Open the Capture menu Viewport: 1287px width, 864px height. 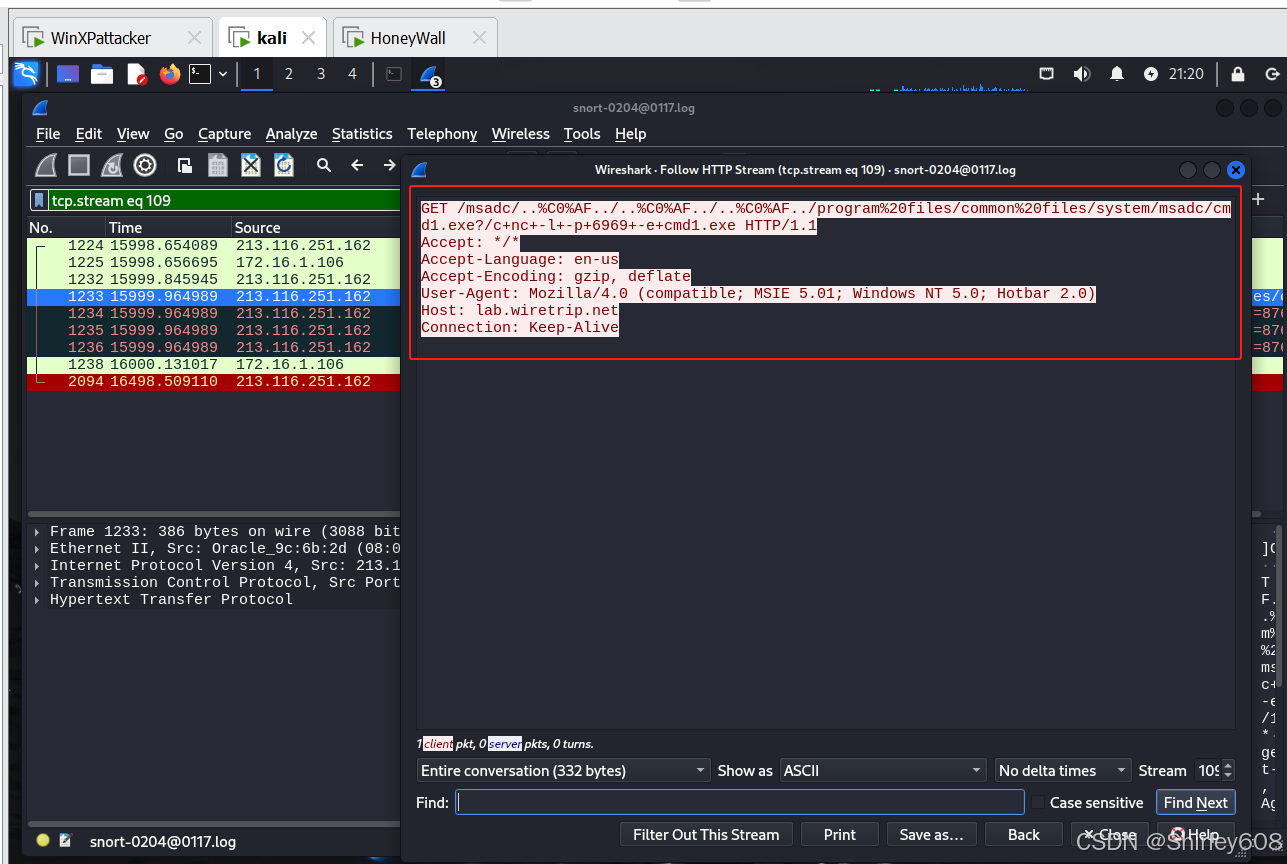[225, 134]
